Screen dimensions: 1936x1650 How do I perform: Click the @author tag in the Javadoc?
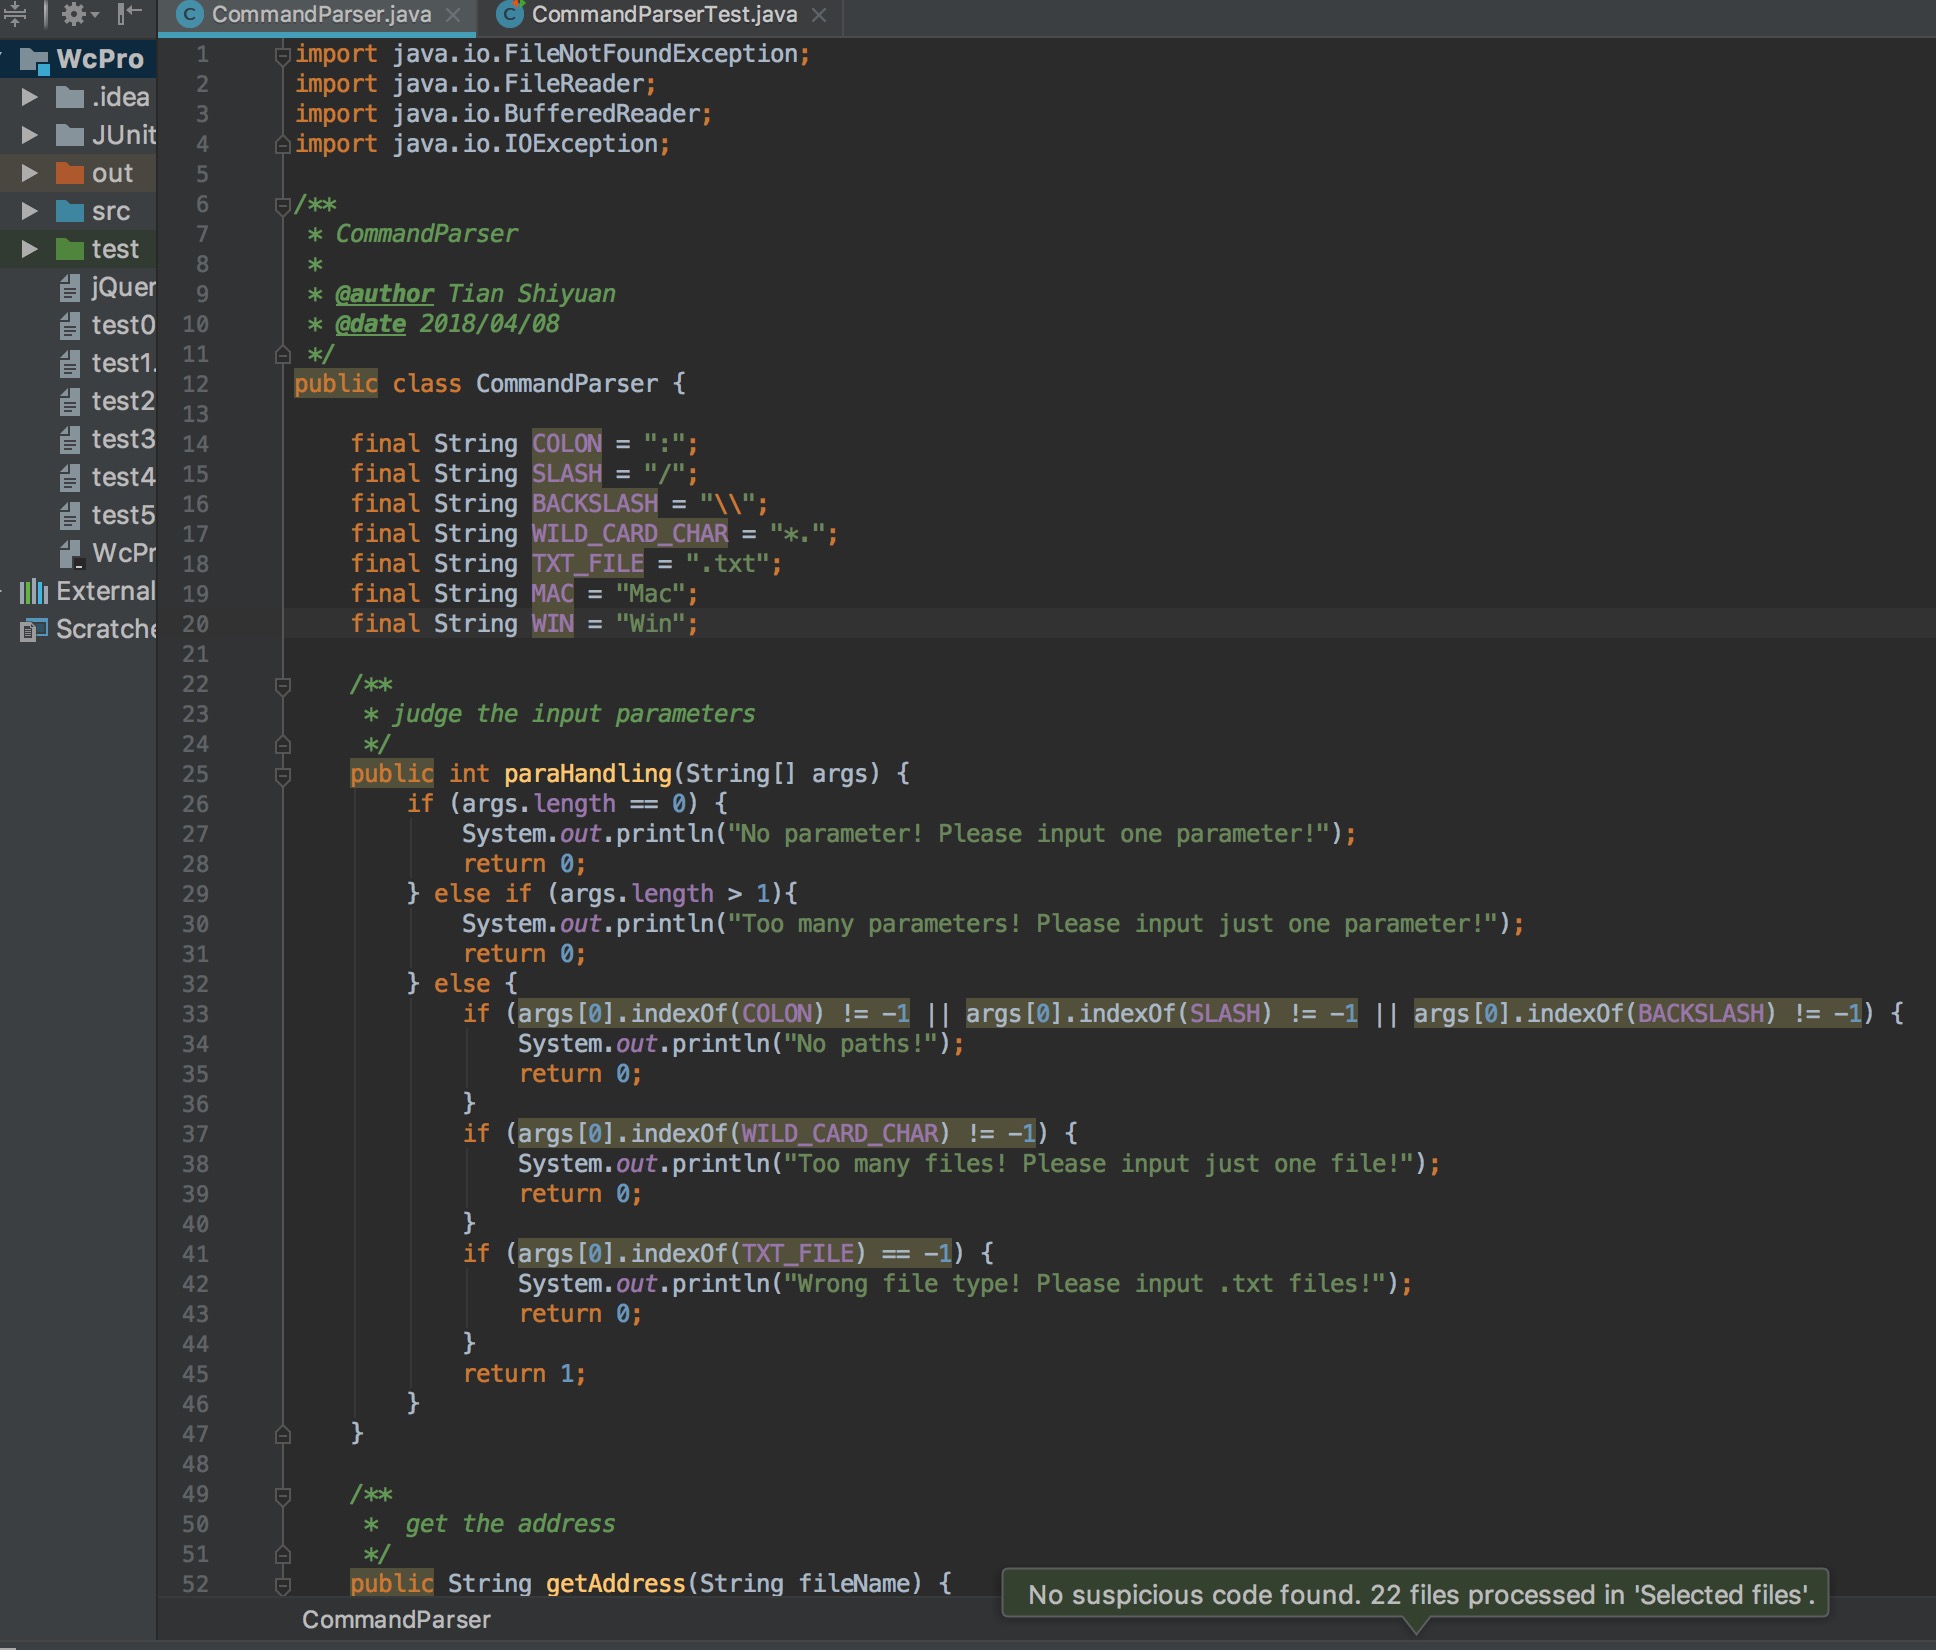(x=384, y=294)
